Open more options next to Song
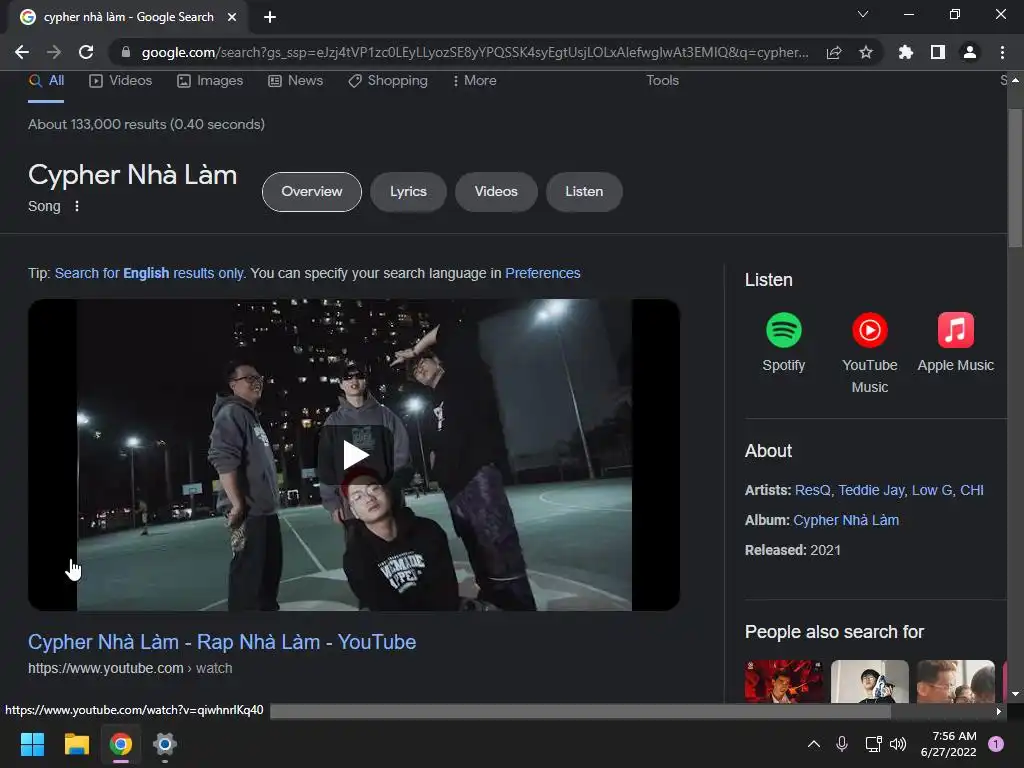 [x=76, y=206]
